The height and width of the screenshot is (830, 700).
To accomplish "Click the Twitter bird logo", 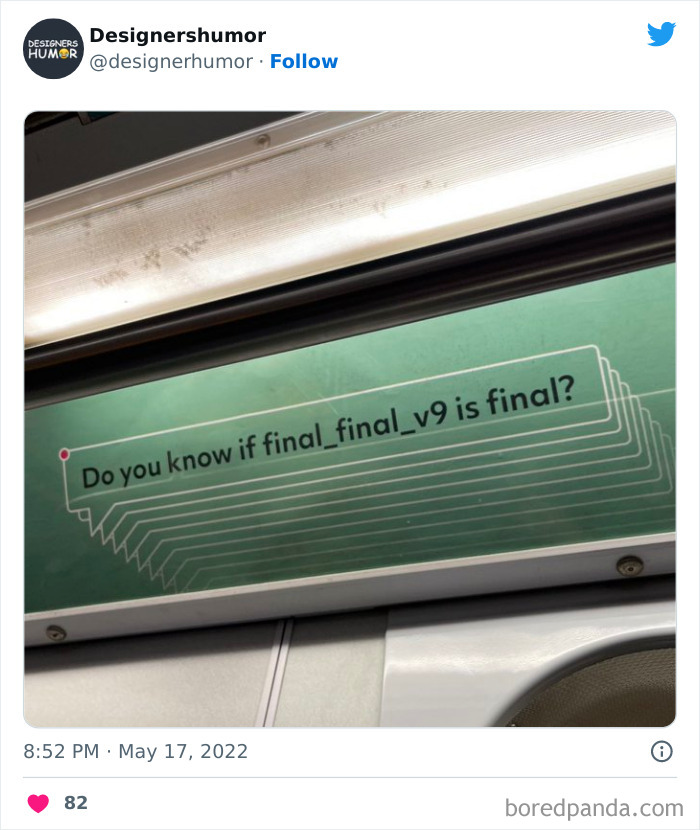I will (x=661, y=34).
